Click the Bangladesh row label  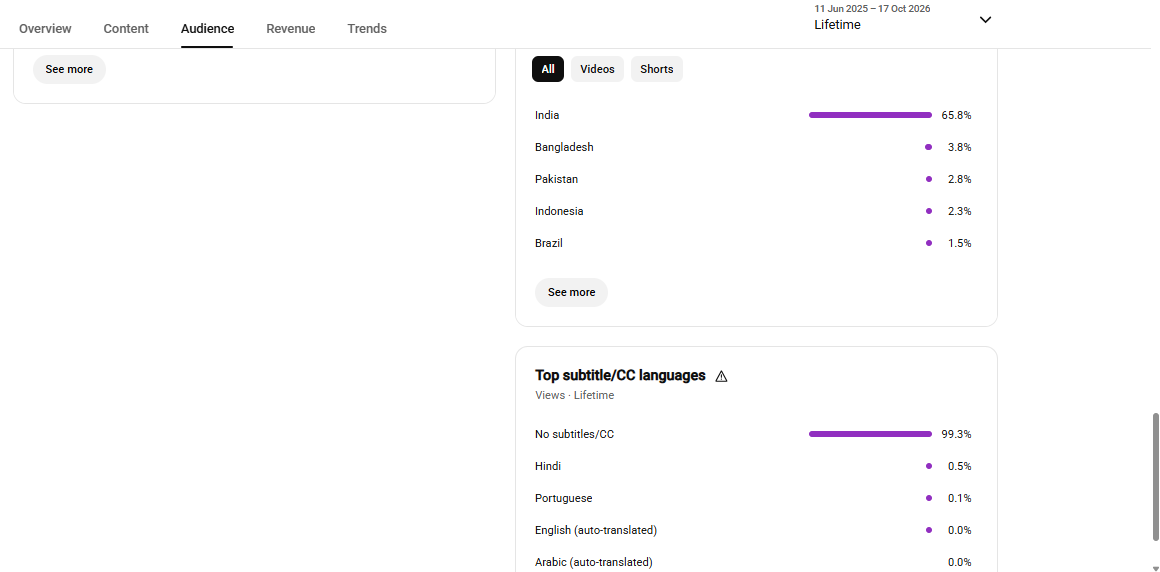[564, 147]
